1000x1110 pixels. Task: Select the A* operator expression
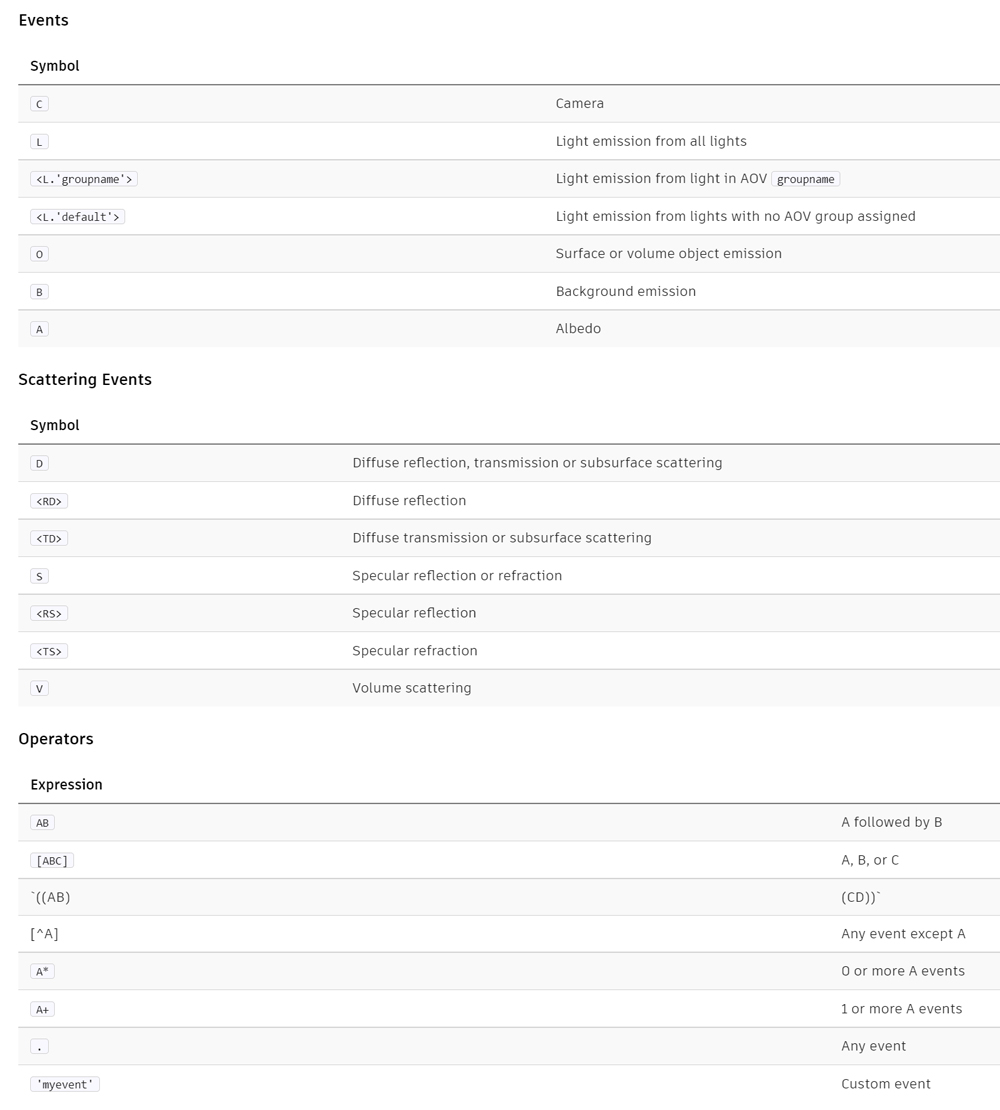[42, 971]
